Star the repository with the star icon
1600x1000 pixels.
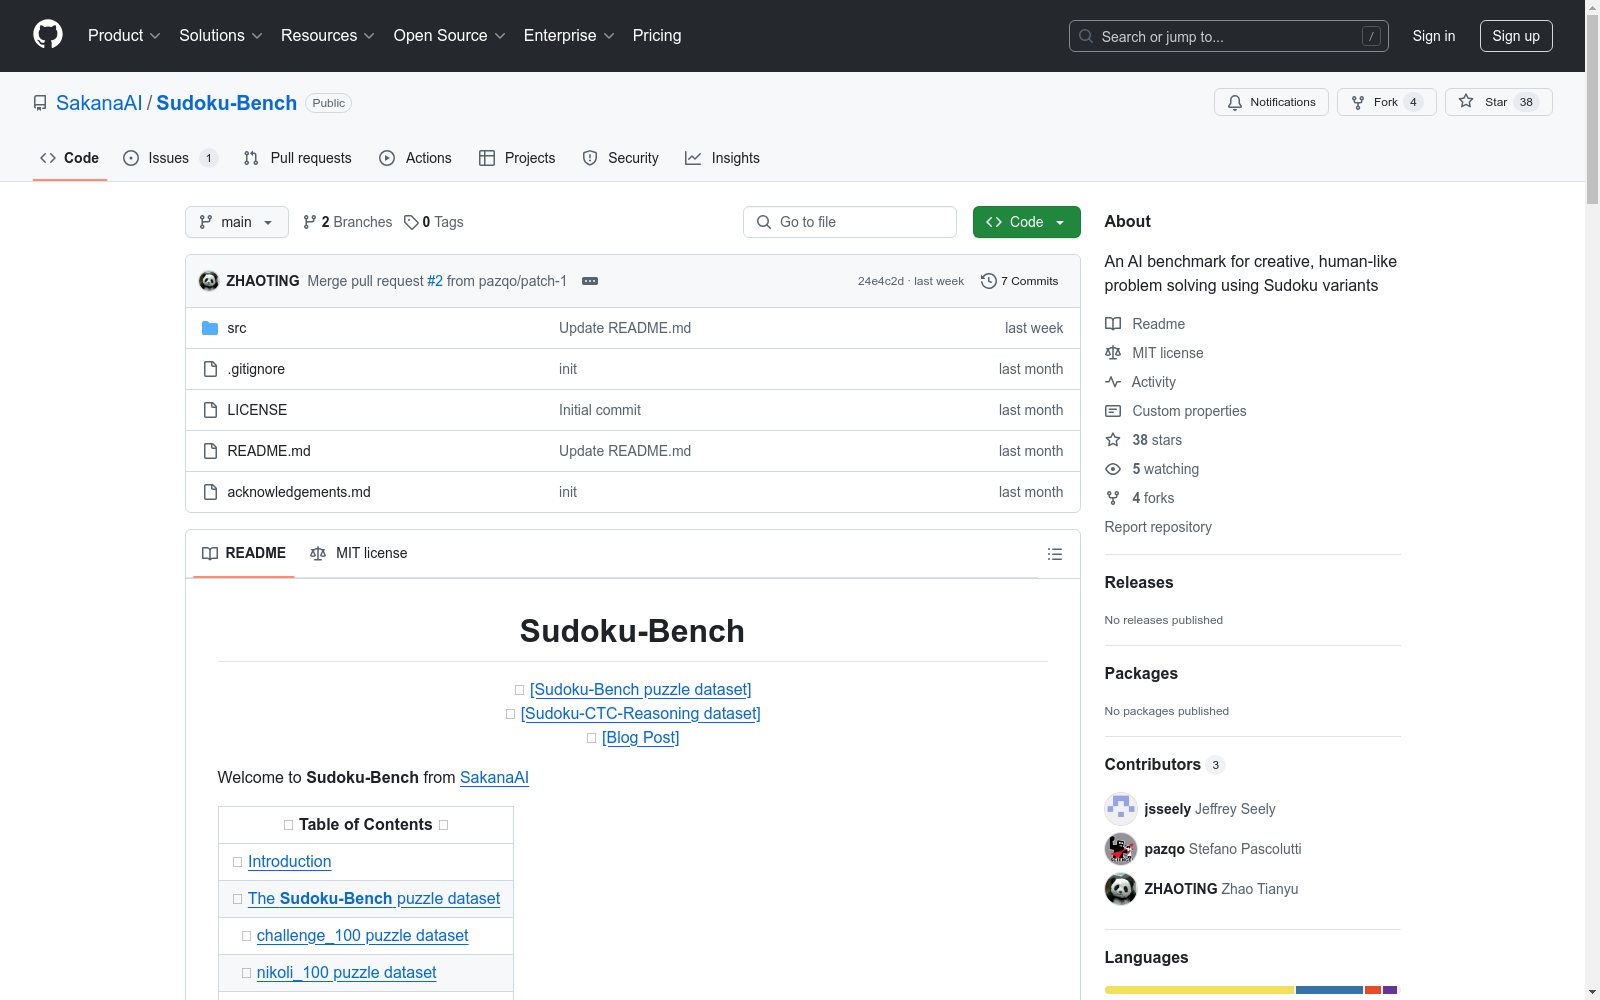[1466, 102]
